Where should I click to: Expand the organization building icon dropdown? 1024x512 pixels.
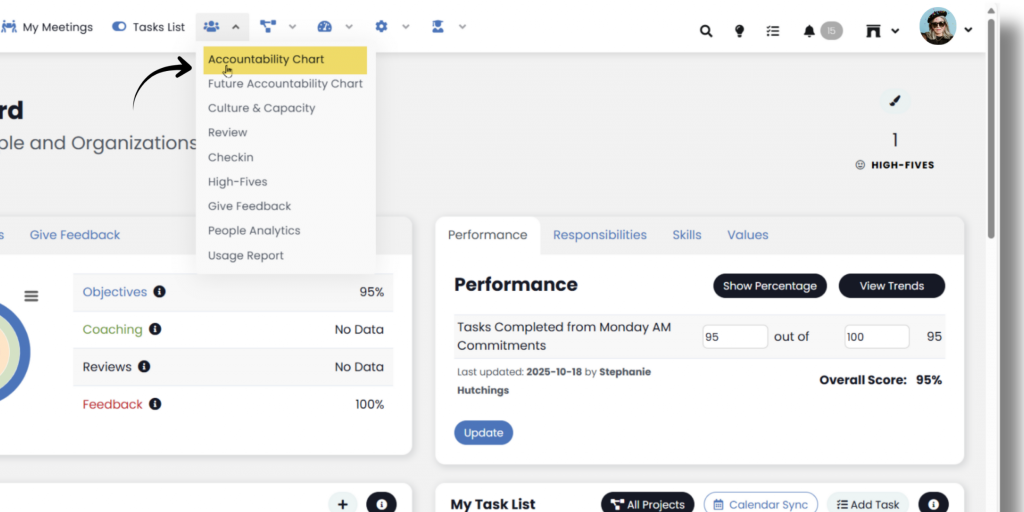pyautogui.click(x=881, y=31)
